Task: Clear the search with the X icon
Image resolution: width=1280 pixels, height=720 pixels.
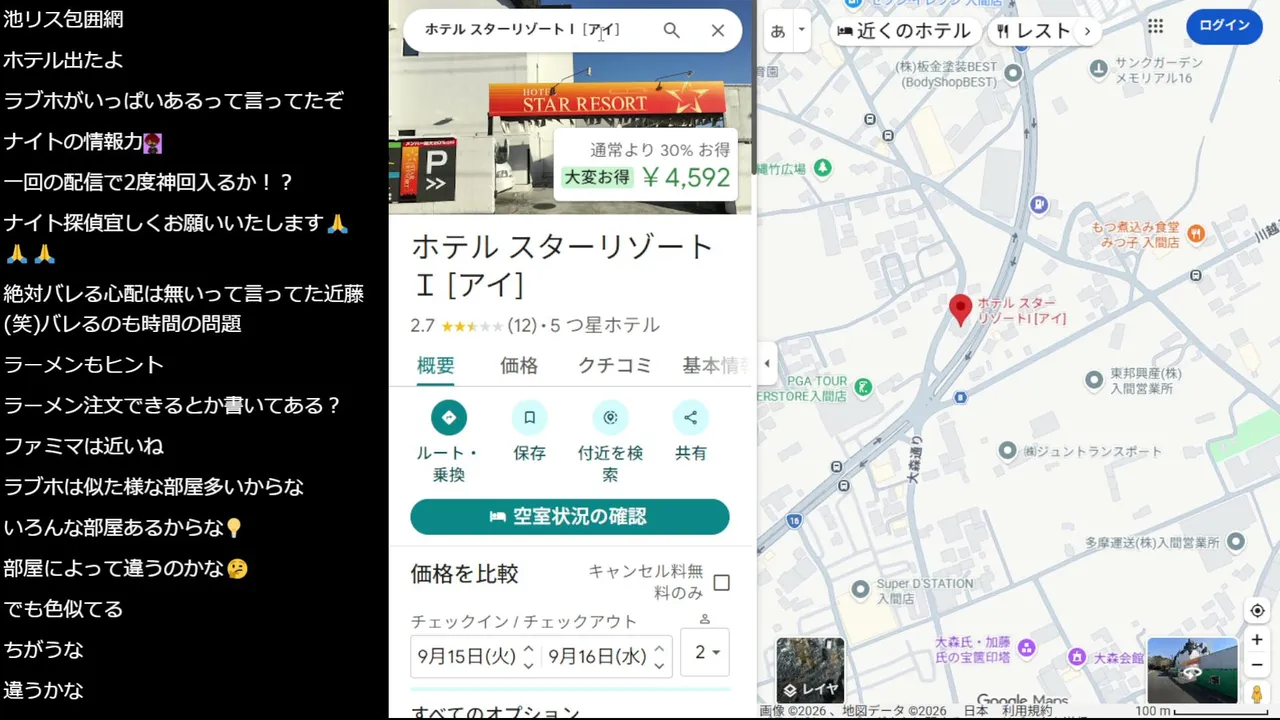Action: click(x=717, y=30)
